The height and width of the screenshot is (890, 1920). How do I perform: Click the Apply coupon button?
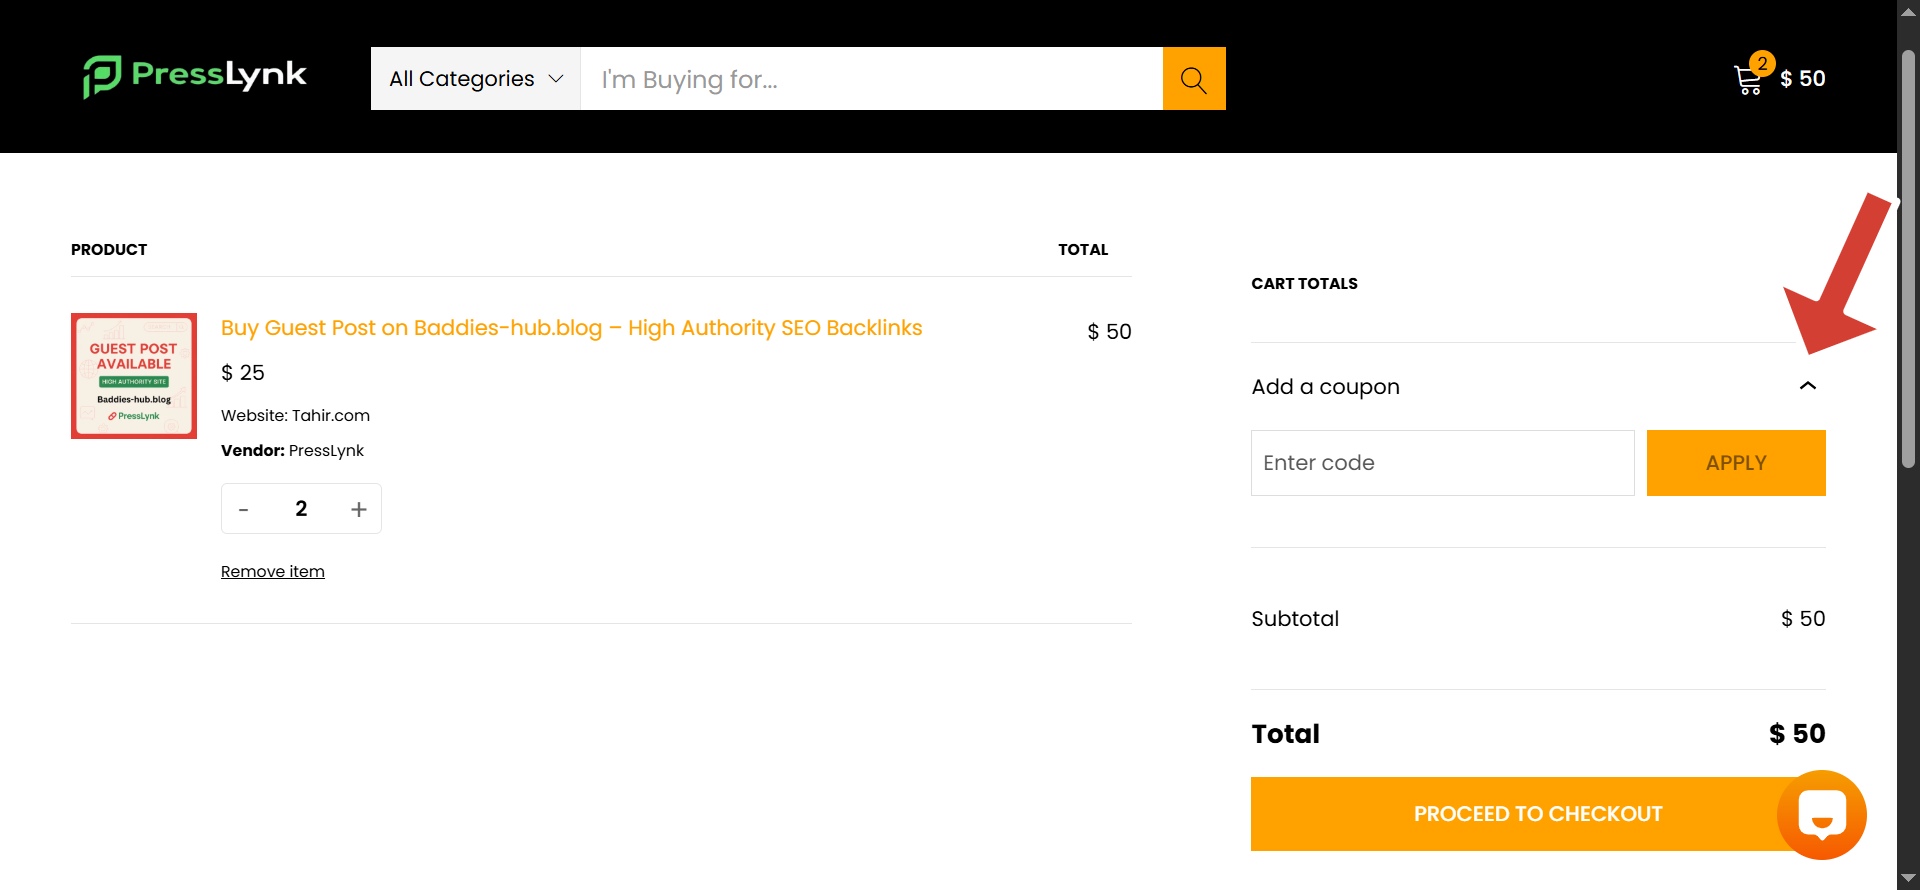[1736, 463]
